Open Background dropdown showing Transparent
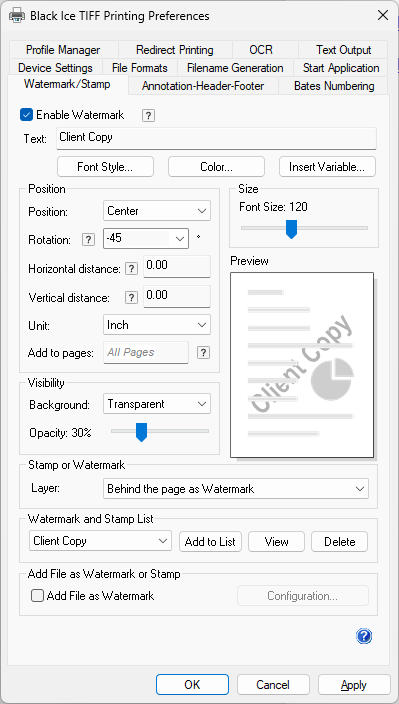 [x=157, y=404]
